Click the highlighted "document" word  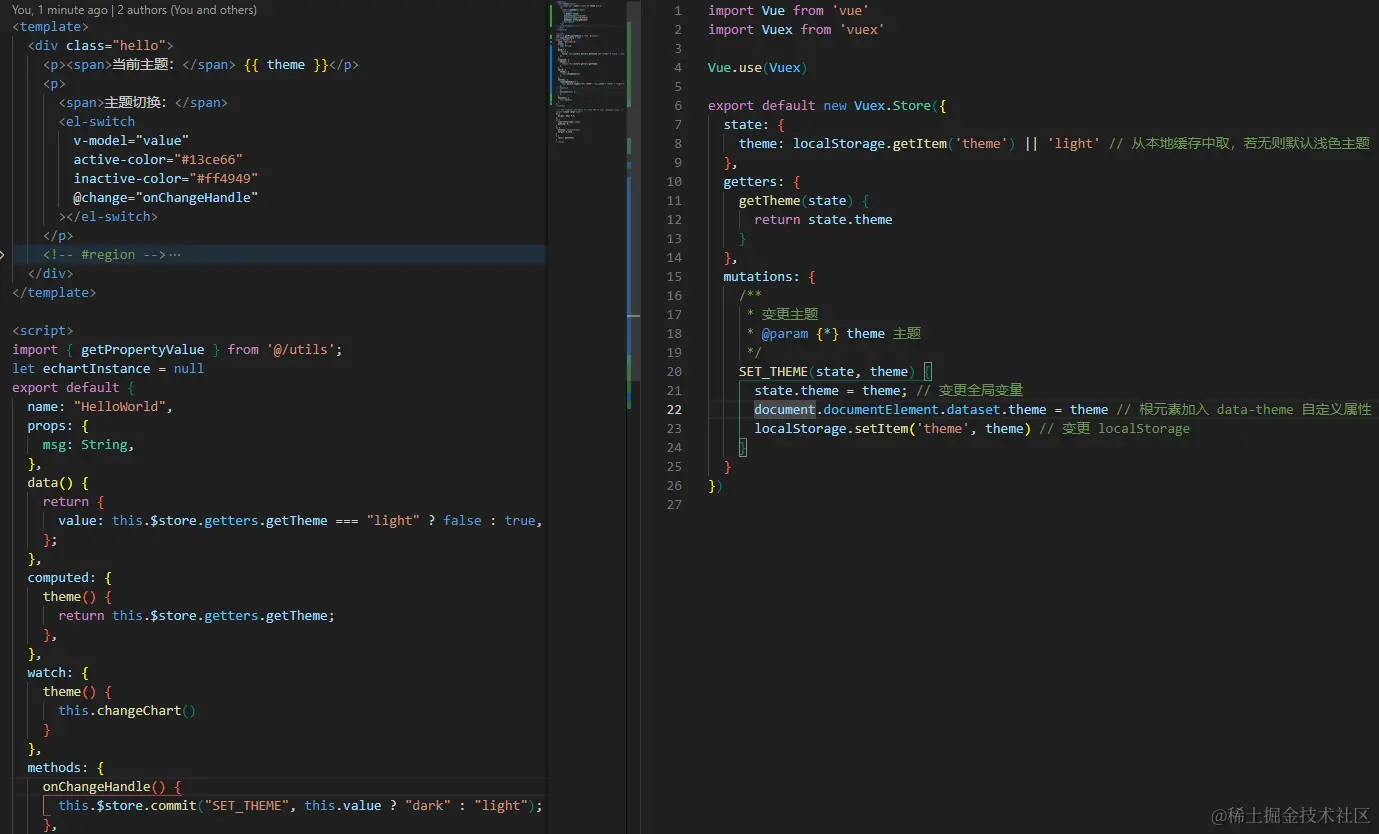click(x=785, y=410)
